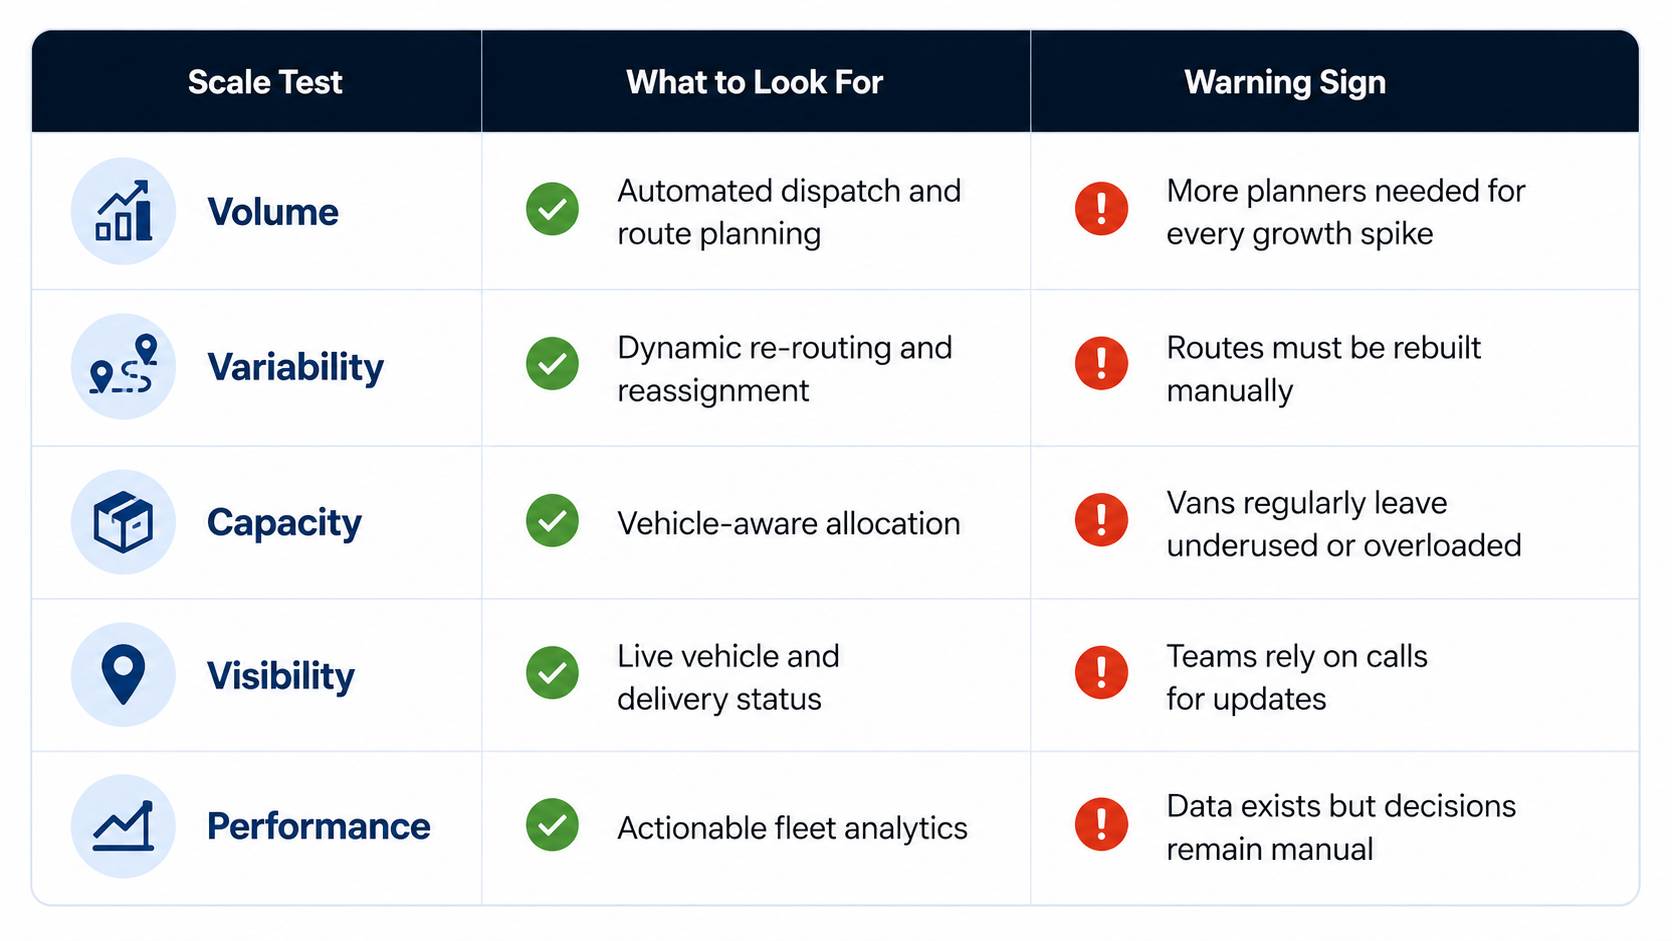
Task: Click the What to Look For header
Action: click(x=755, y=82)
